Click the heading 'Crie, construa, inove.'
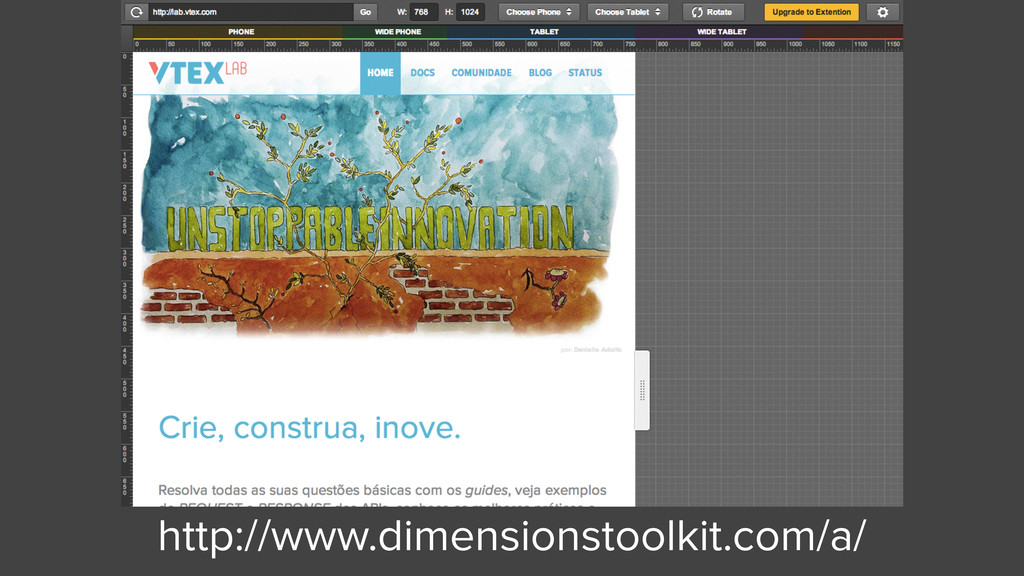Image resolution: width=1024 pixels, height=576 pixels. tap(310, 428)
